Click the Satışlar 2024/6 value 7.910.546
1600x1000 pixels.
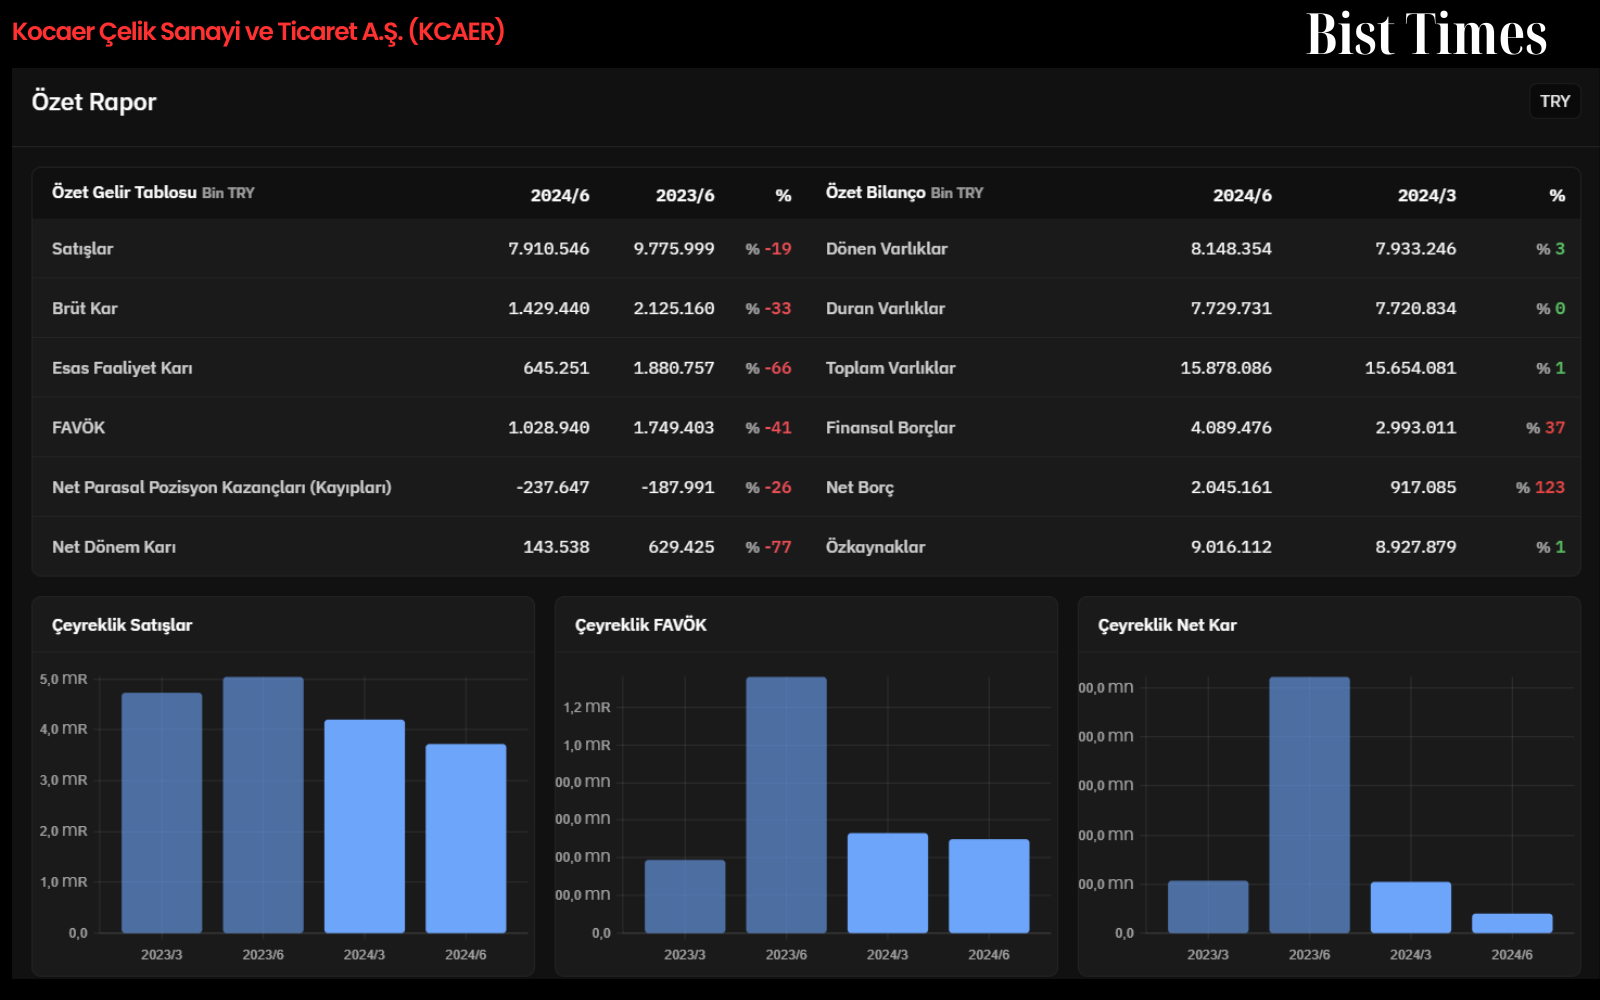pyautogui.click(x=549, y=249)
